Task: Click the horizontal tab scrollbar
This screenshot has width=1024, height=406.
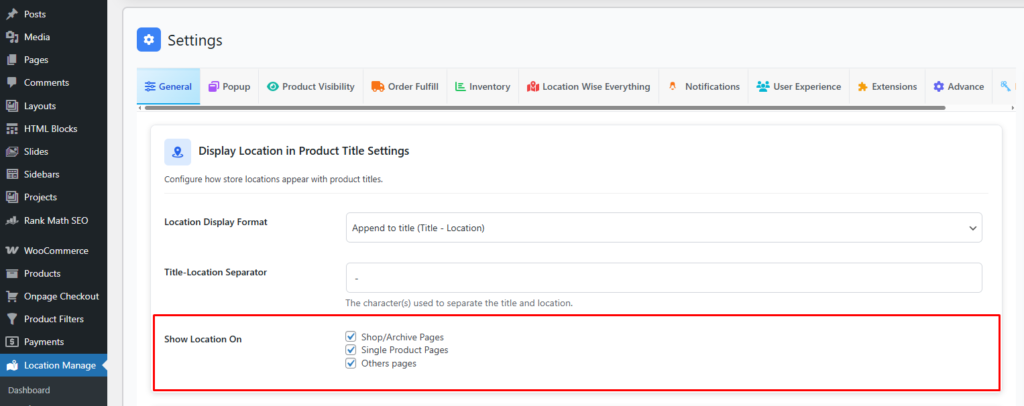Action: (540, 108)
